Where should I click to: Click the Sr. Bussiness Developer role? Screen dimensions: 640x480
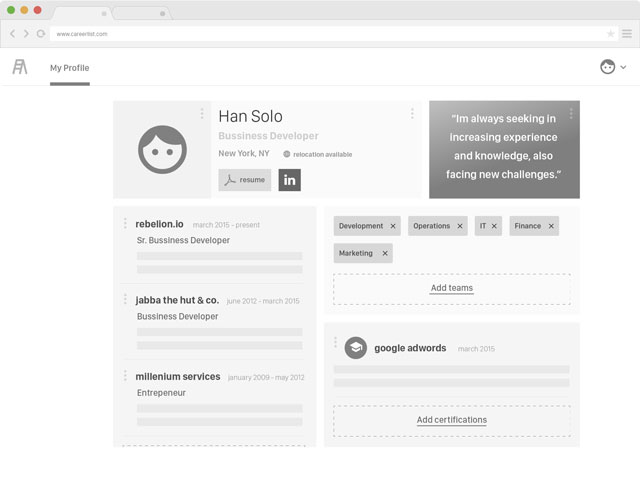(183, 240)
